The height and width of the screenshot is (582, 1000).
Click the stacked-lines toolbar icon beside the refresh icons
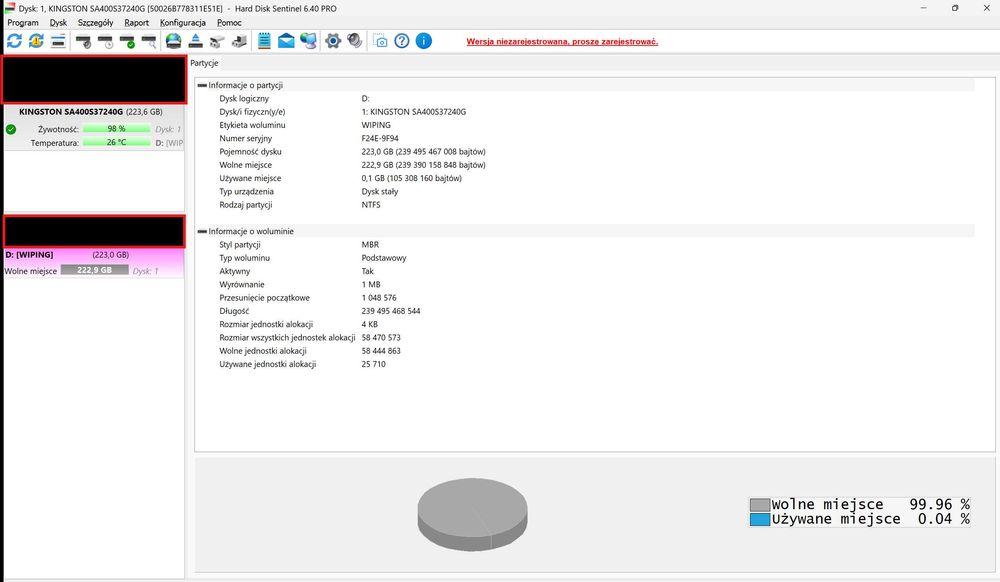tap(58, 41)
